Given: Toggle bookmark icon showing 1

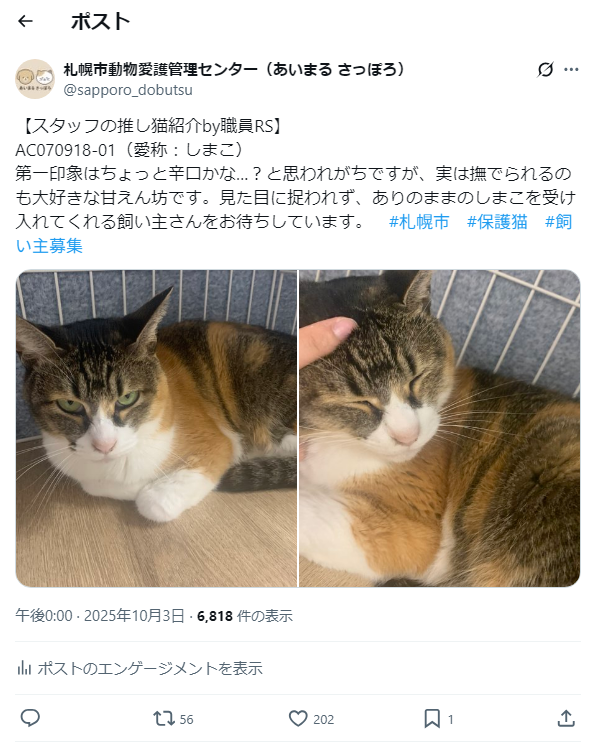Looking at the screenshot, I should 438,718.
